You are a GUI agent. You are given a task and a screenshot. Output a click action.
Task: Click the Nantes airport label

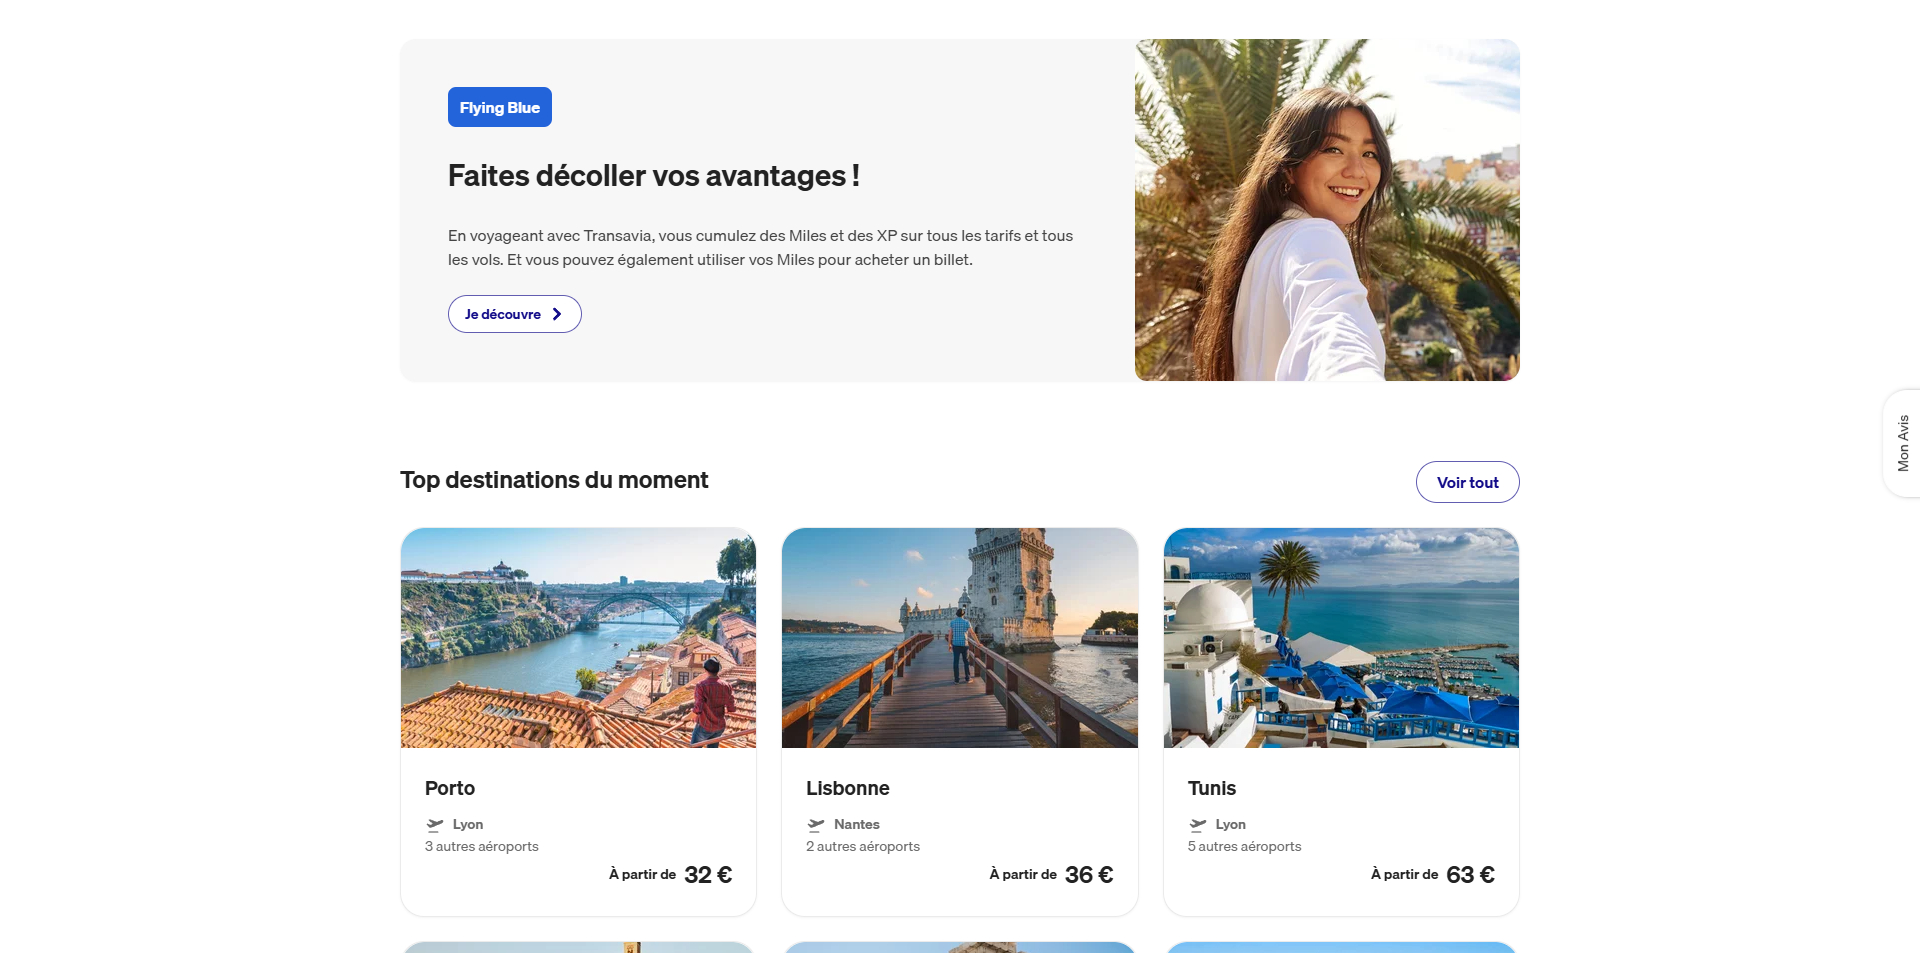click(857, 824)
